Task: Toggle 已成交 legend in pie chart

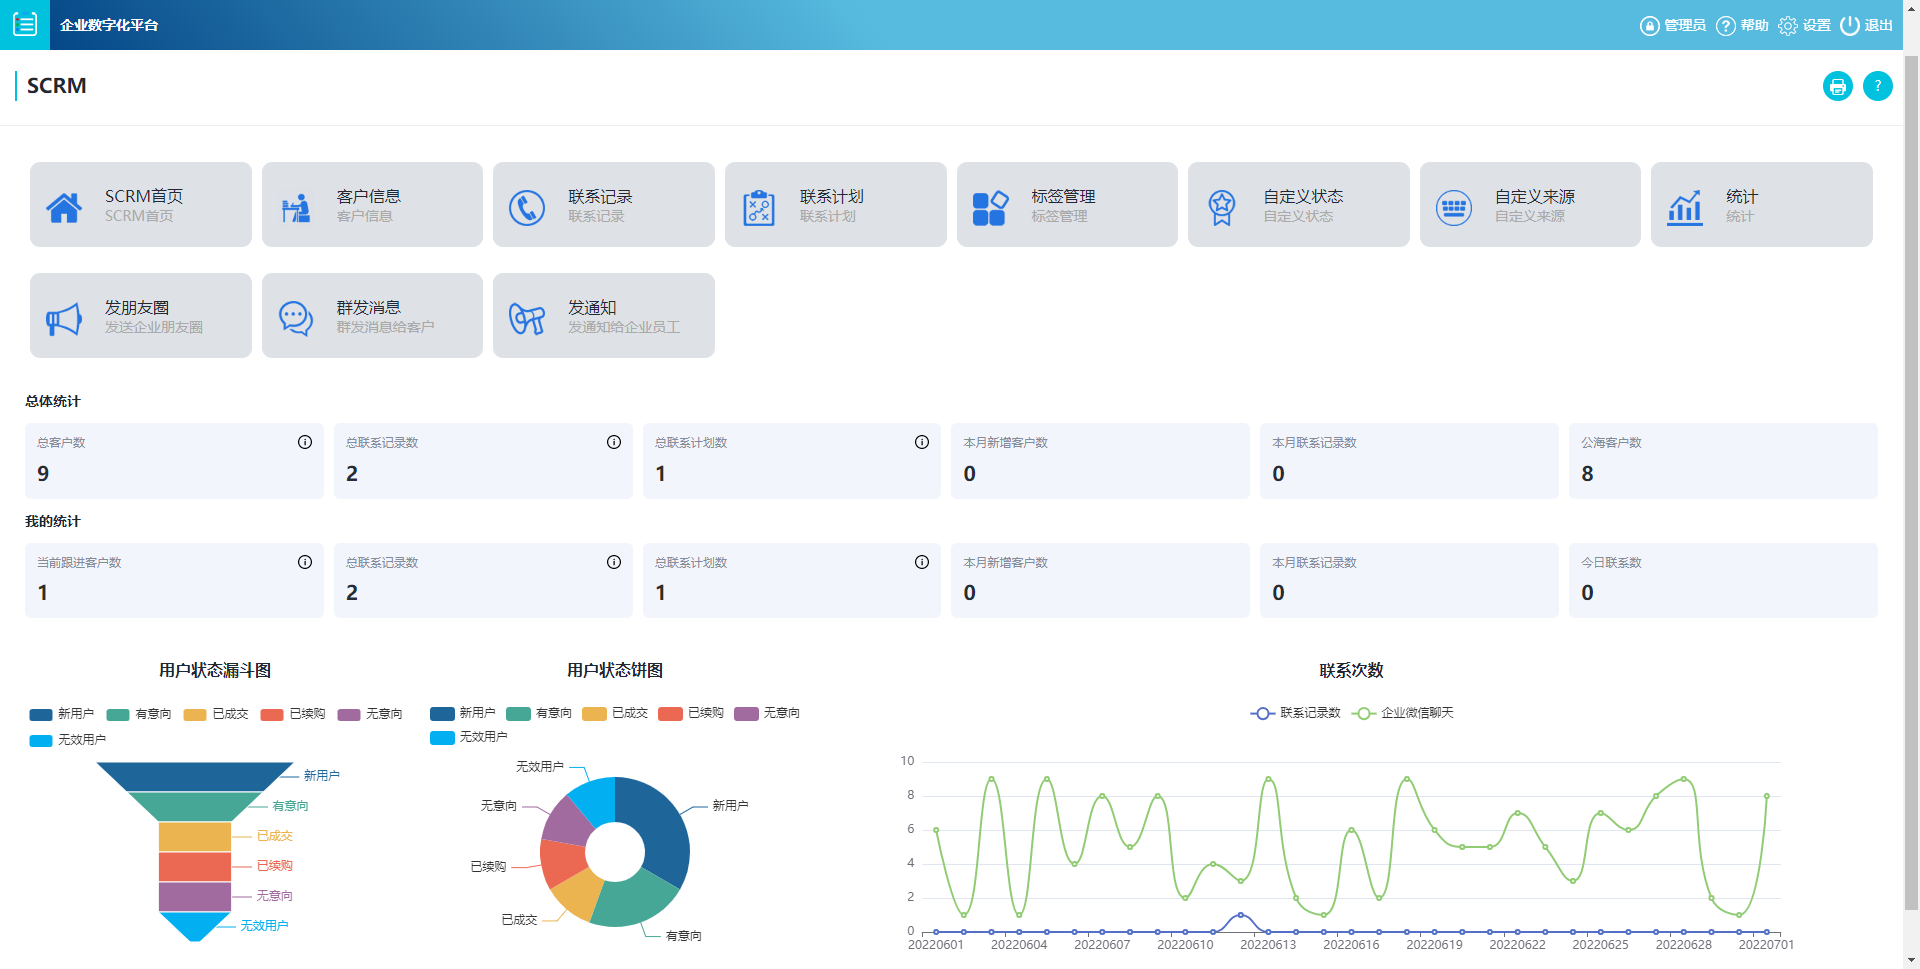Action: point(615,713)
